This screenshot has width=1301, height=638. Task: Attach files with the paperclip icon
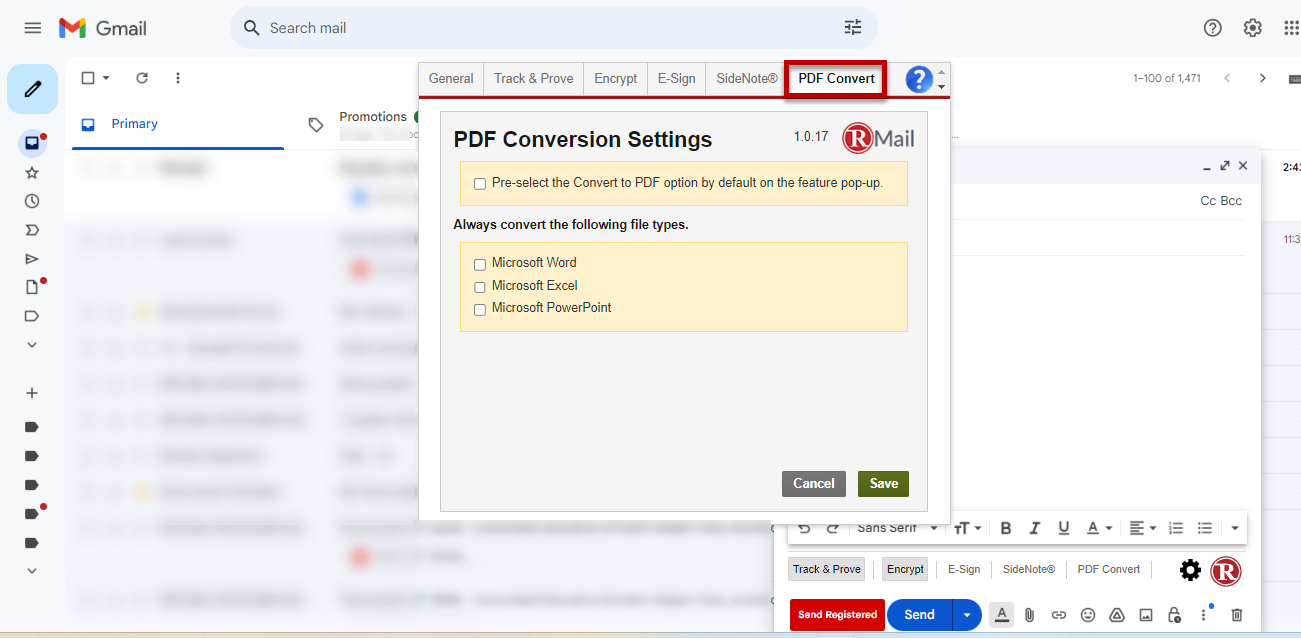click(x=1029, y=615)
